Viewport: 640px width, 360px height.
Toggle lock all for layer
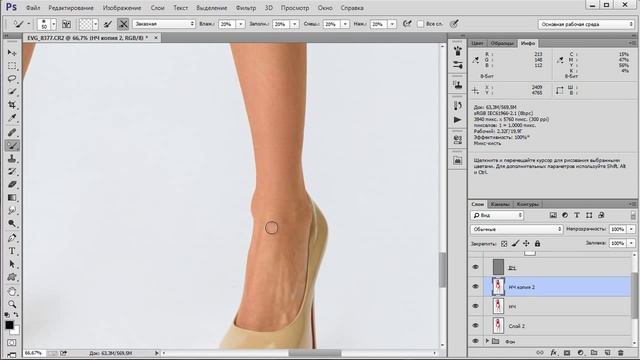click(537, 244)
